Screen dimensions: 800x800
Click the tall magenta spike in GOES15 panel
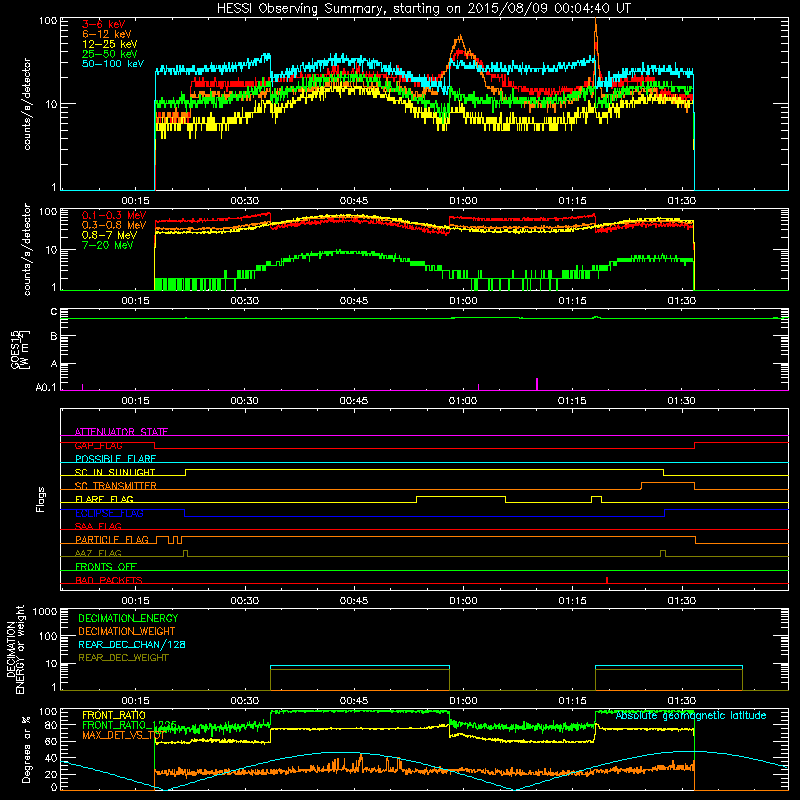537,384
